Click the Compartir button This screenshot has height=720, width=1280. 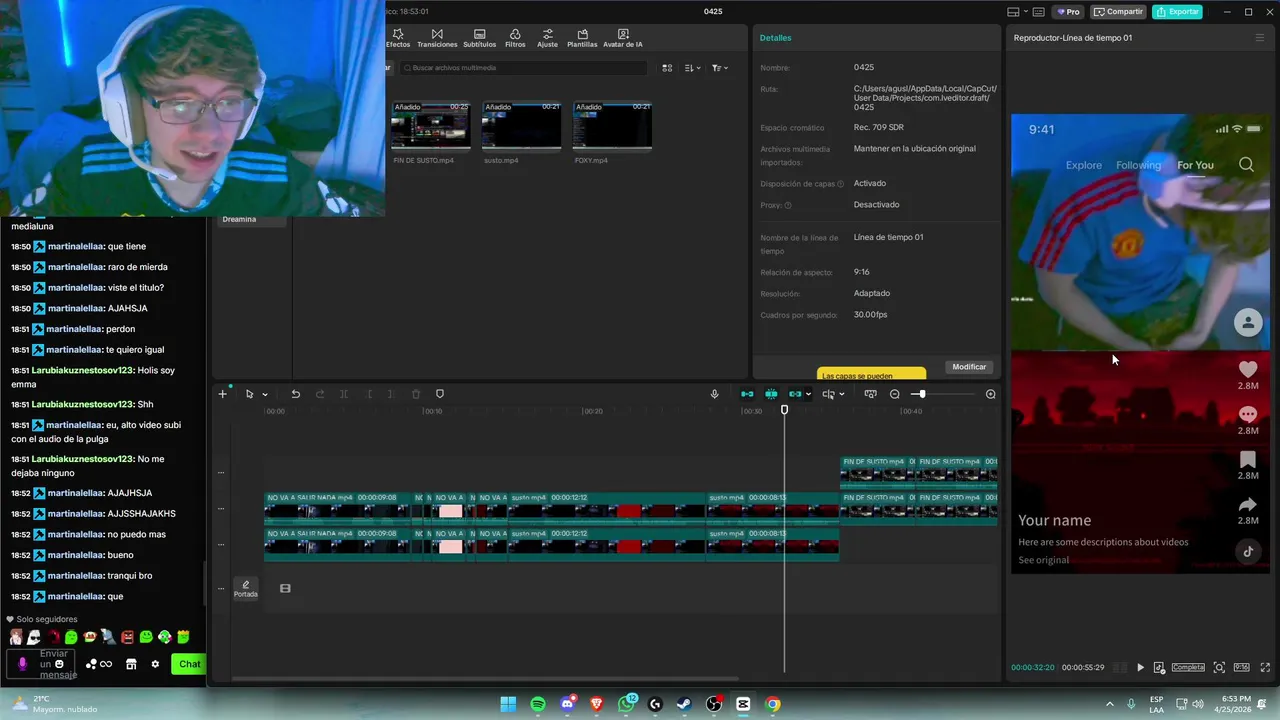(x=1118, y=12)
